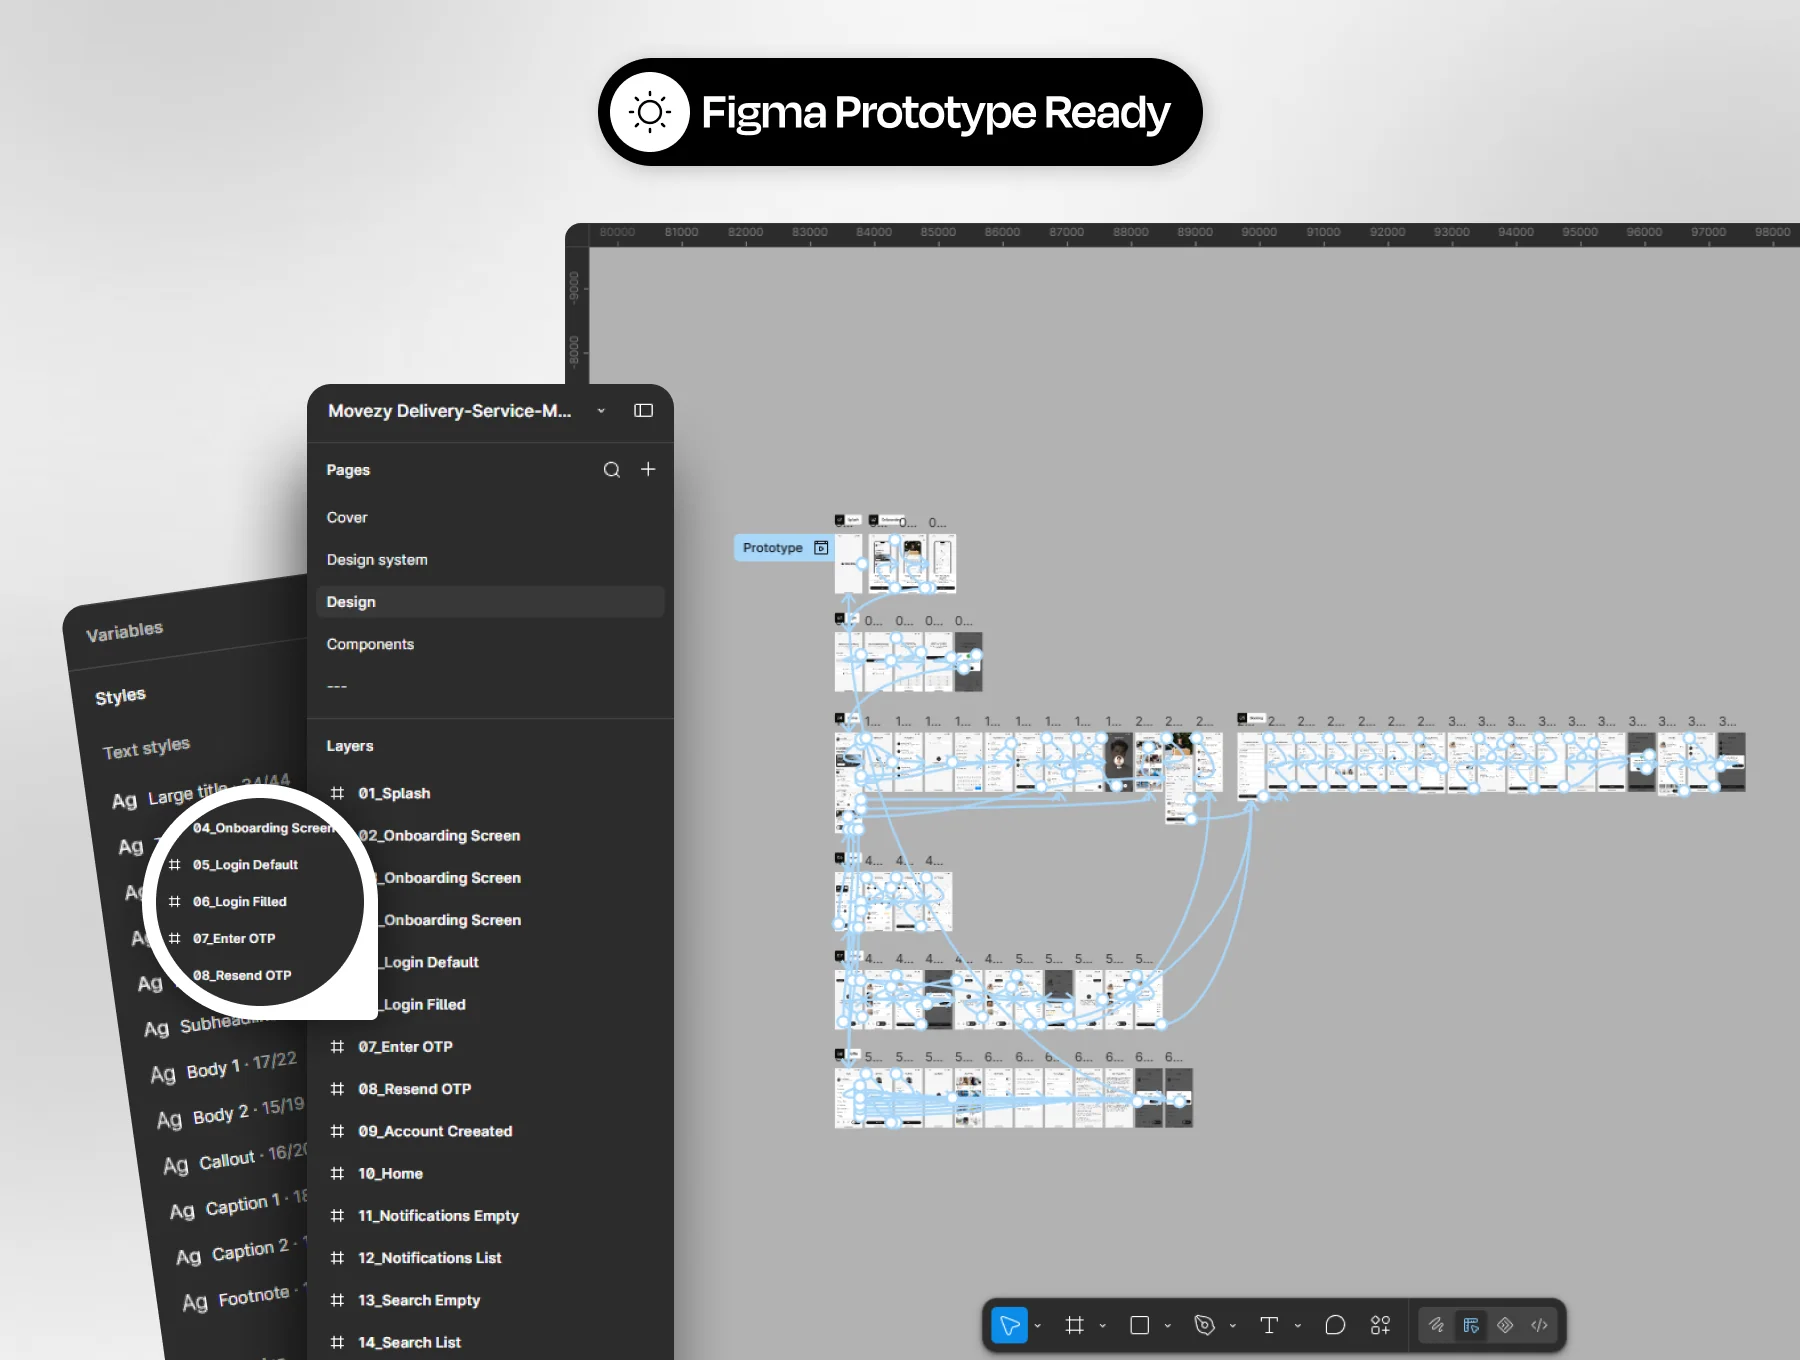Switch to Draw mode squiggle icon

pyautogui.click(x=1436, y=1325)
